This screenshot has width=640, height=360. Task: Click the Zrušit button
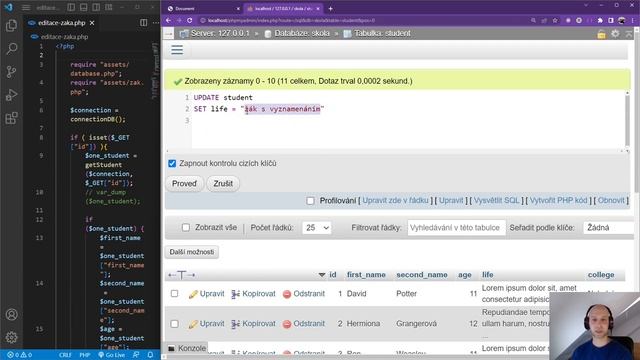pos(223,184)
